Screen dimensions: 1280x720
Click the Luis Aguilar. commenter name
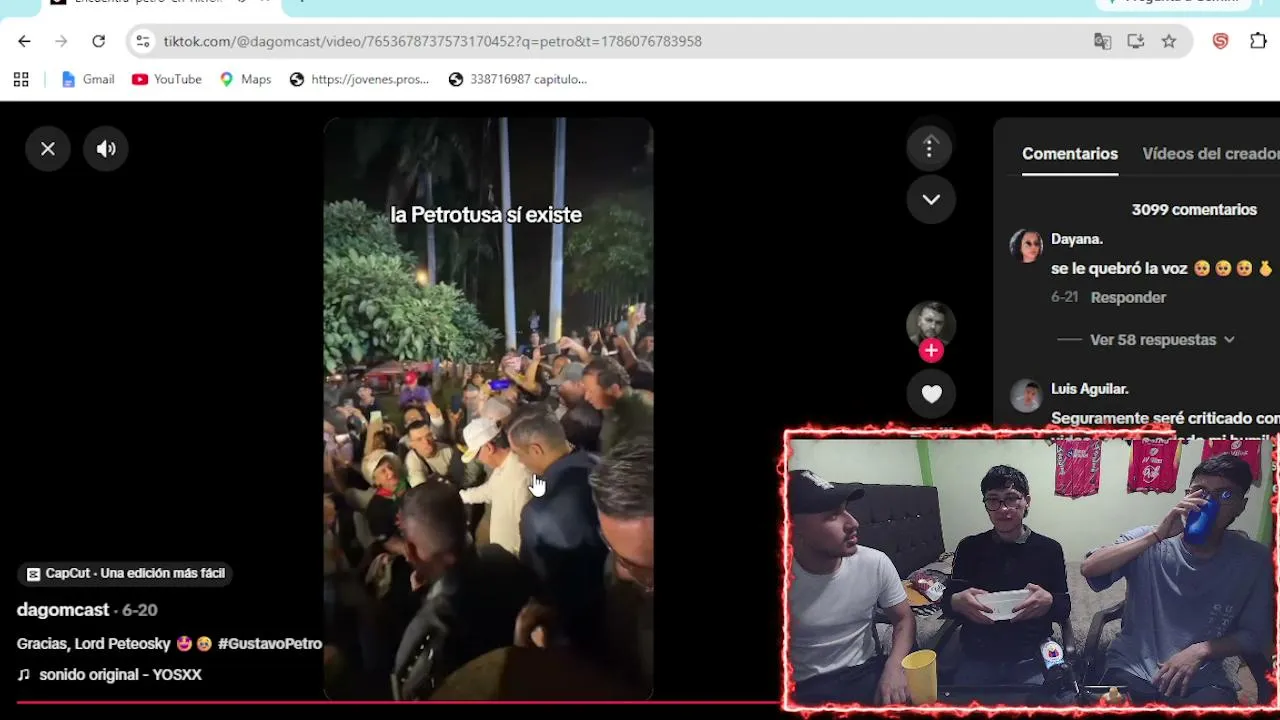(1090, 389)
